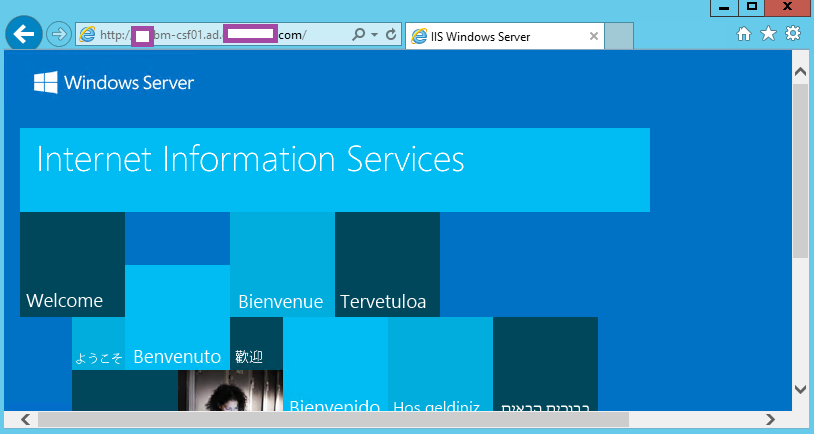Click the horizontal scrollbar thumb
Image resolution: width=814 pixels, height=434 pixels.
point(333,419)
